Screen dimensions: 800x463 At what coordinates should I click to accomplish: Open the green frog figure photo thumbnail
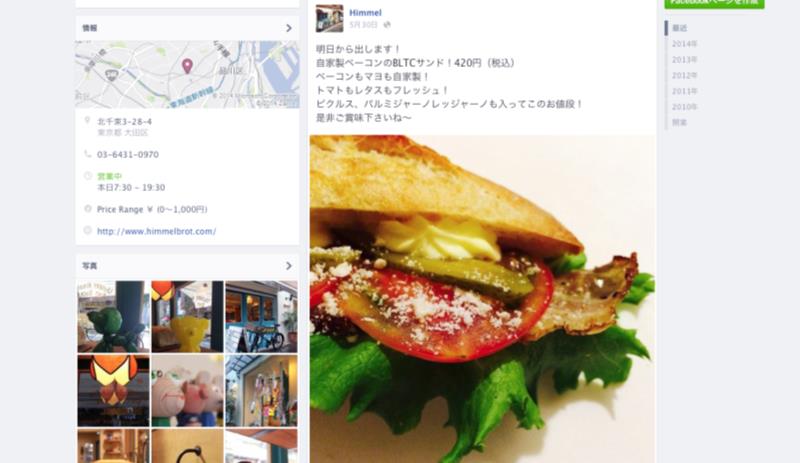pyautogui.click(x=113, y=316)
